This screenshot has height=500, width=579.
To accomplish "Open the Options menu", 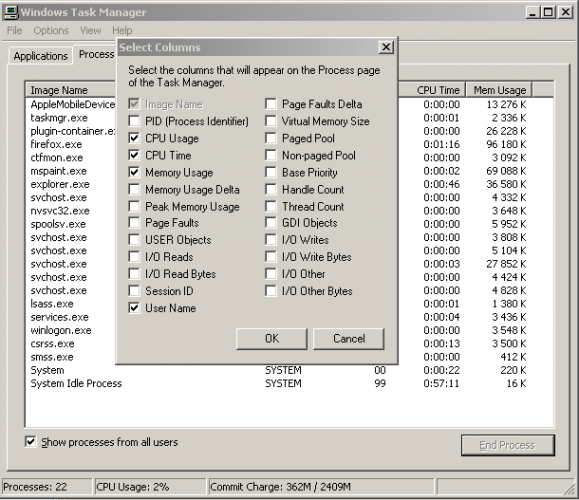I will pyautogui.click(x=51, y=30).
